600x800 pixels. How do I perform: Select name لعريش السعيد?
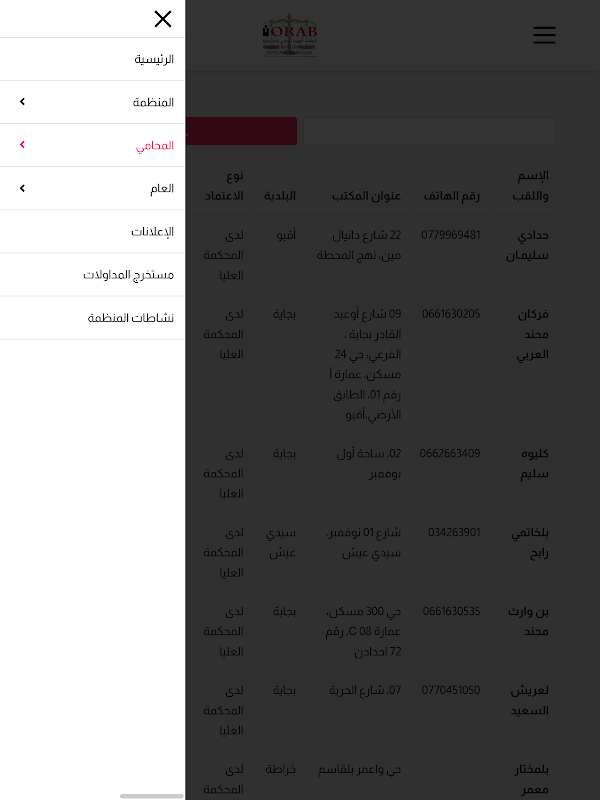pos(530,700)
